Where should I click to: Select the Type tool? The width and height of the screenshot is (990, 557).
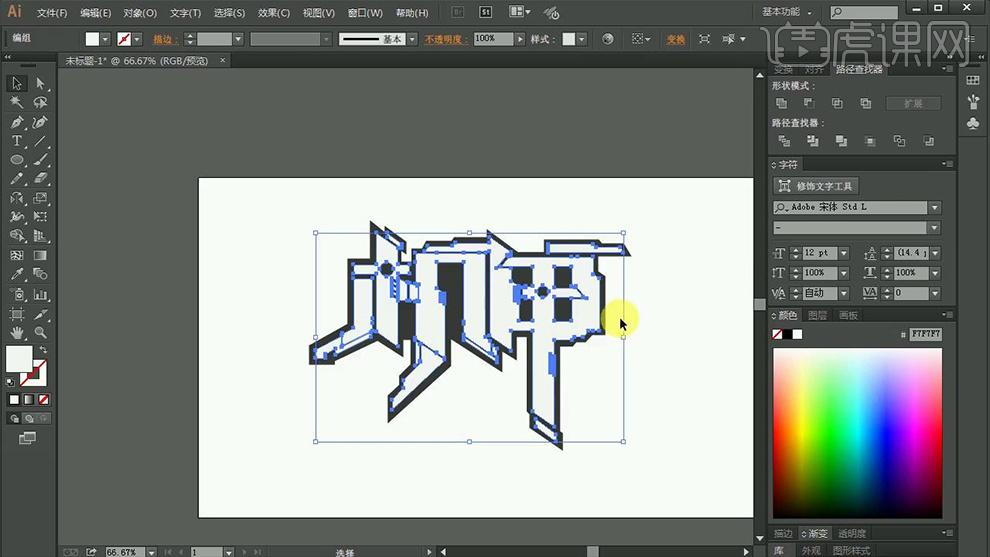(17, 141)
